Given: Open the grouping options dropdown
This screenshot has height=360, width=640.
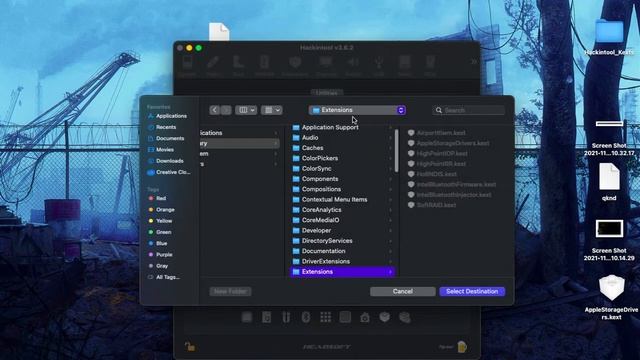Looking at the screenshot, I should (x=271, y=110).
